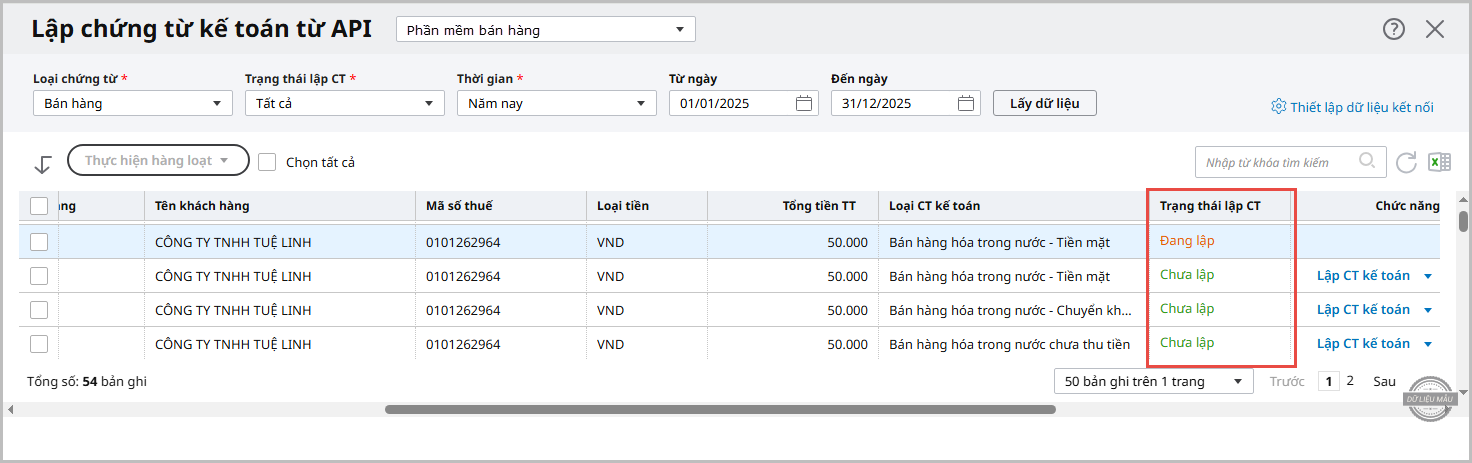The height and width of the screenshot is (463, 1472).
Task: Expand the Thời gian dropdown showing Năm nay
Action: (x=557, y=103)
